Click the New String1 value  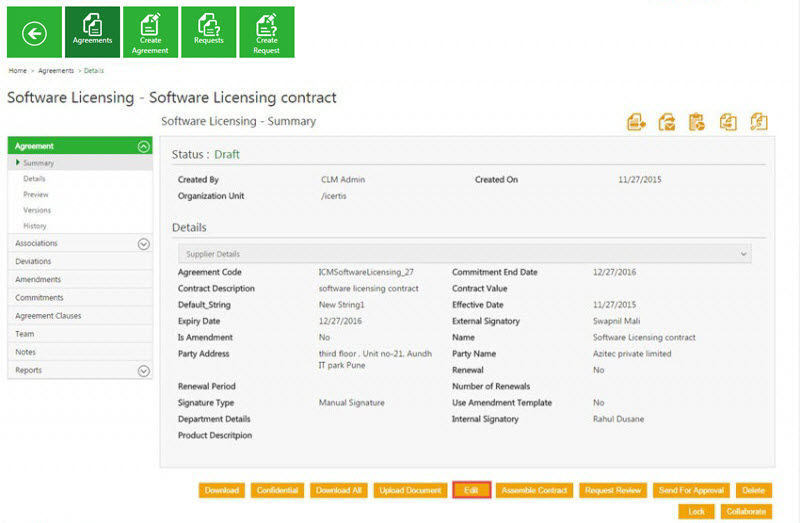342,305
